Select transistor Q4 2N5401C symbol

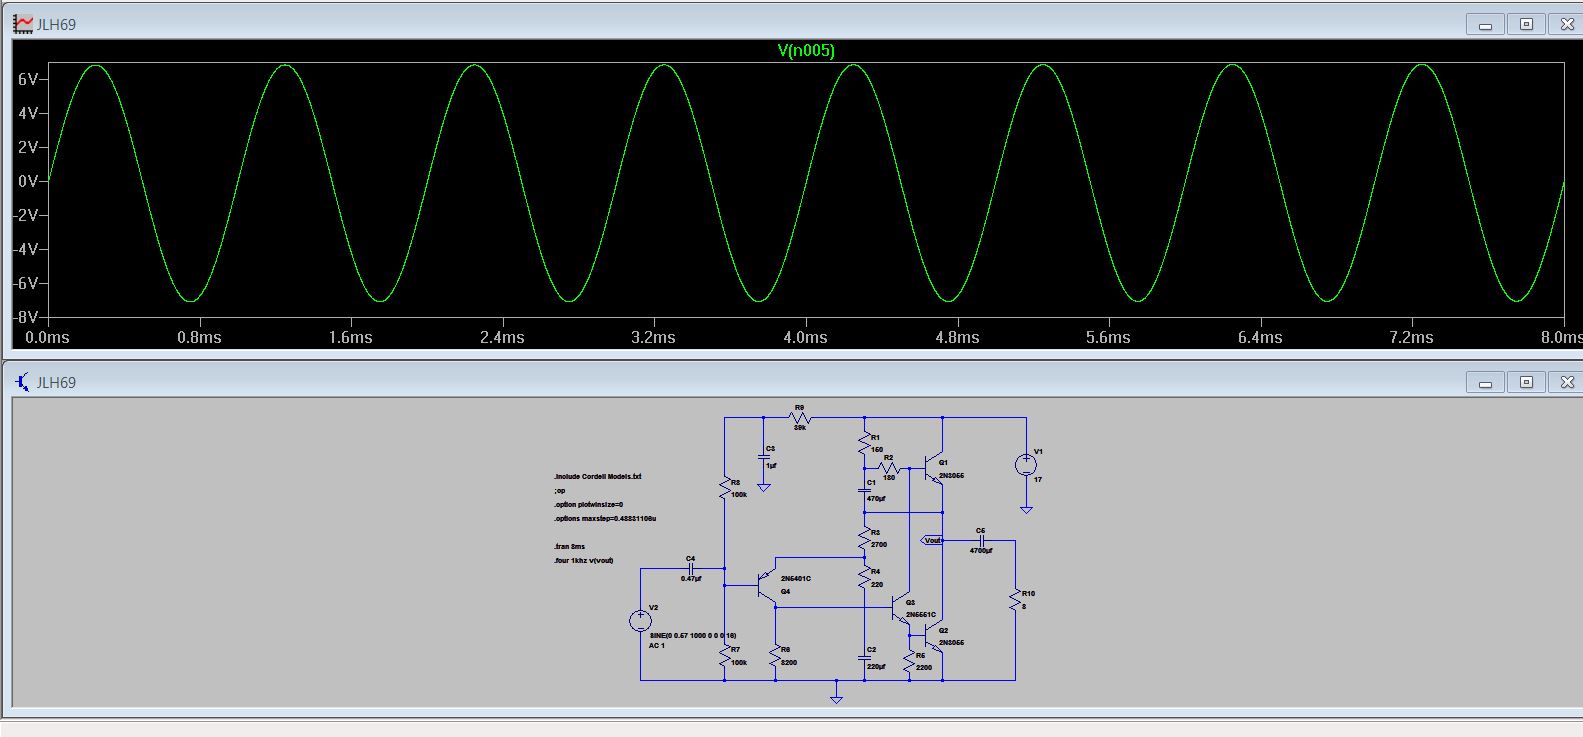click(767, 586)
